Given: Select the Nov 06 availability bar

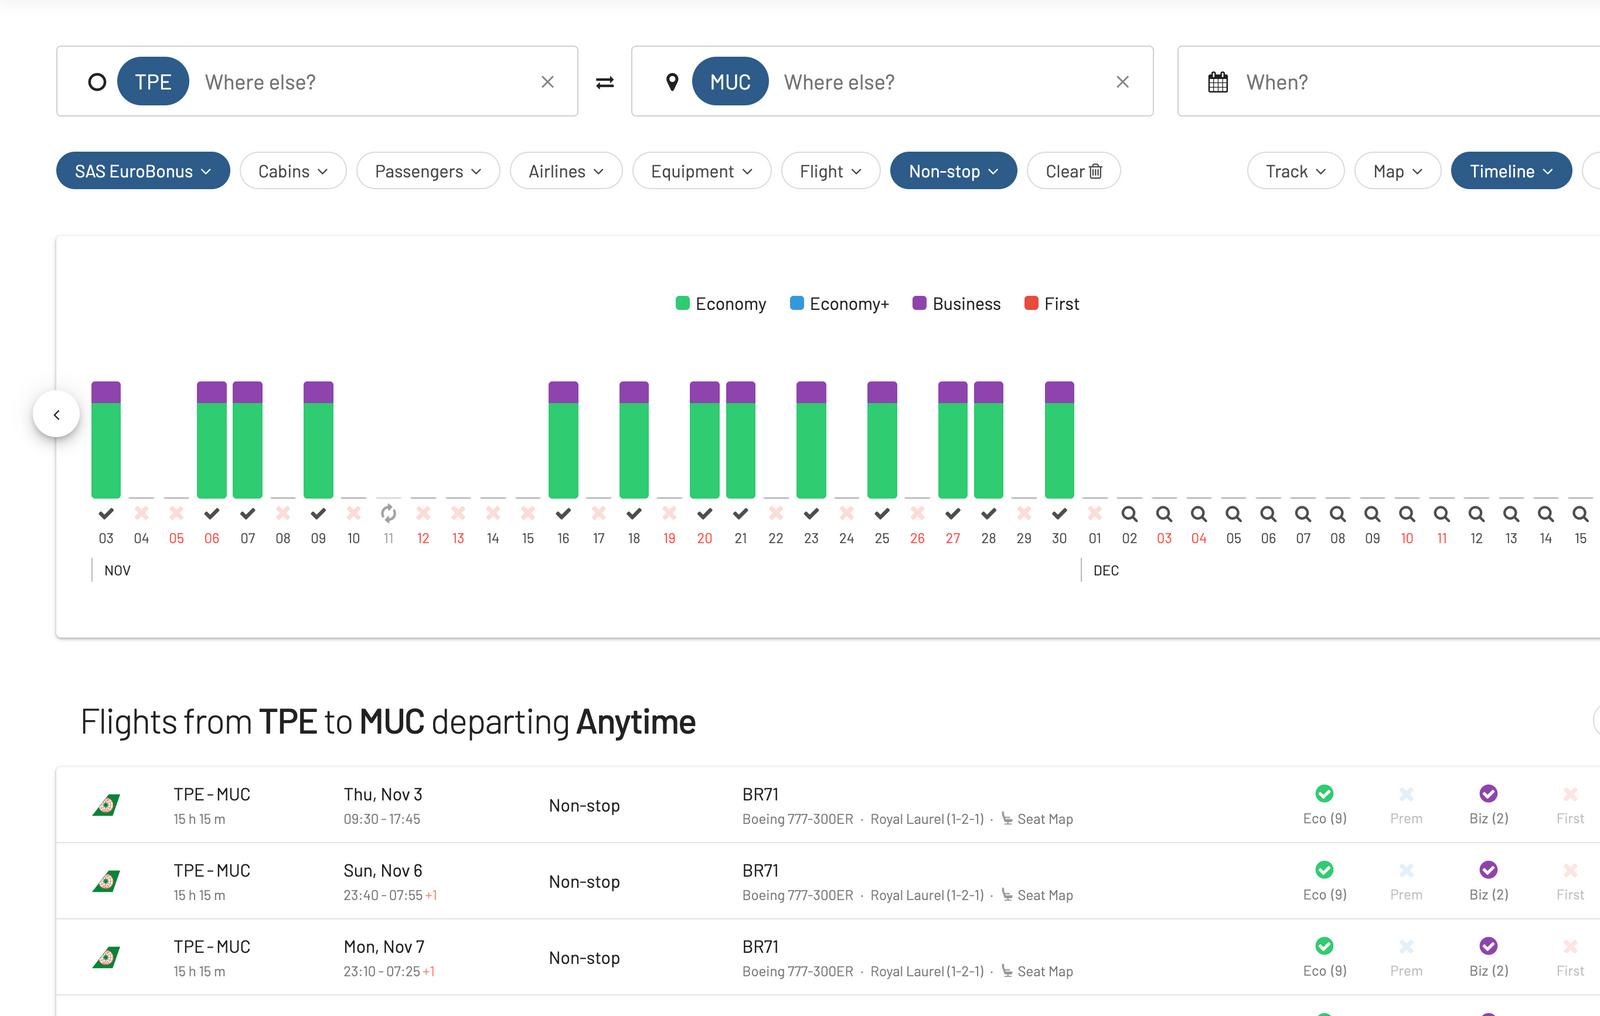Looking at the screenshot, I should coord(212,440).
